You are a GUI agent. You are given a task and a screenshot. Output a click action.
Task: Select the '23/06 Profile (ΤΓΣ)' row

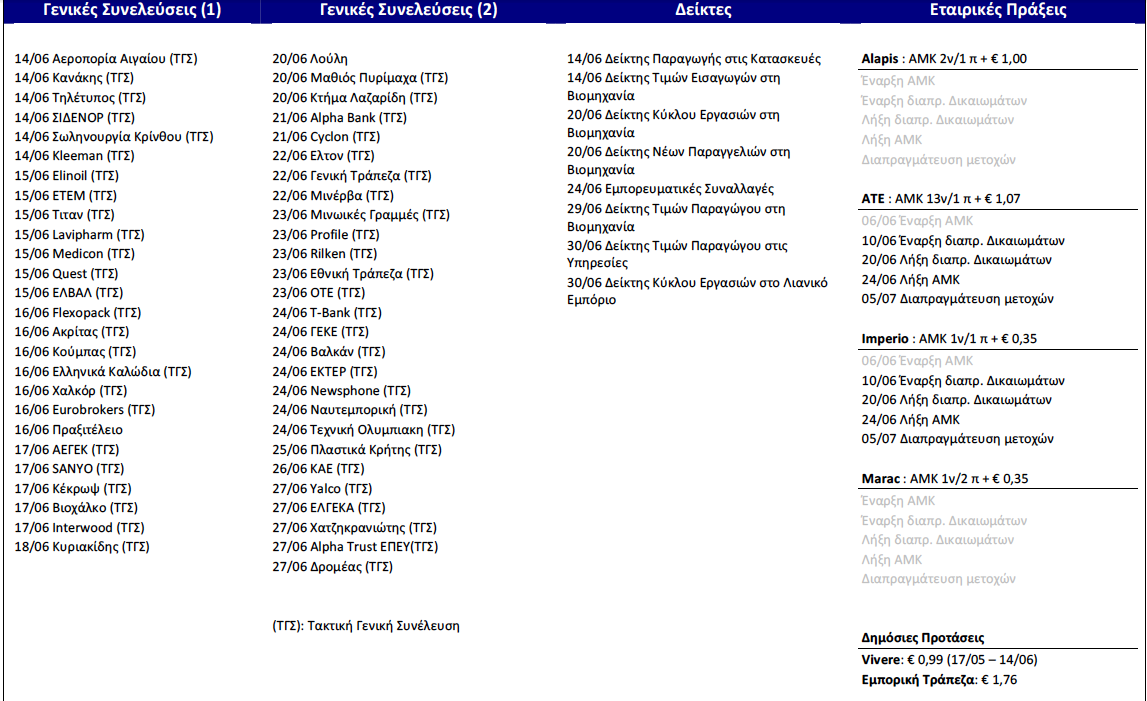pyautogui.click(x=326, y=234)
